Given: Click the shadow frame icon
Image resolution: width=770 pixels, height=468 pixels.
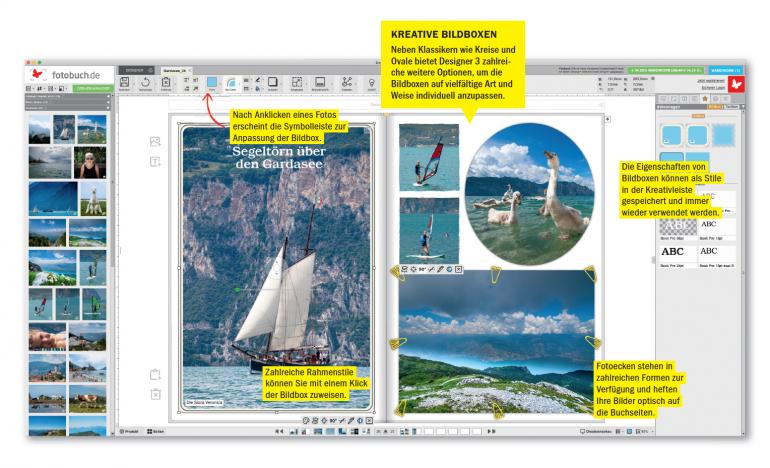Looking at the screenshot, I should [x=273, y=82].
